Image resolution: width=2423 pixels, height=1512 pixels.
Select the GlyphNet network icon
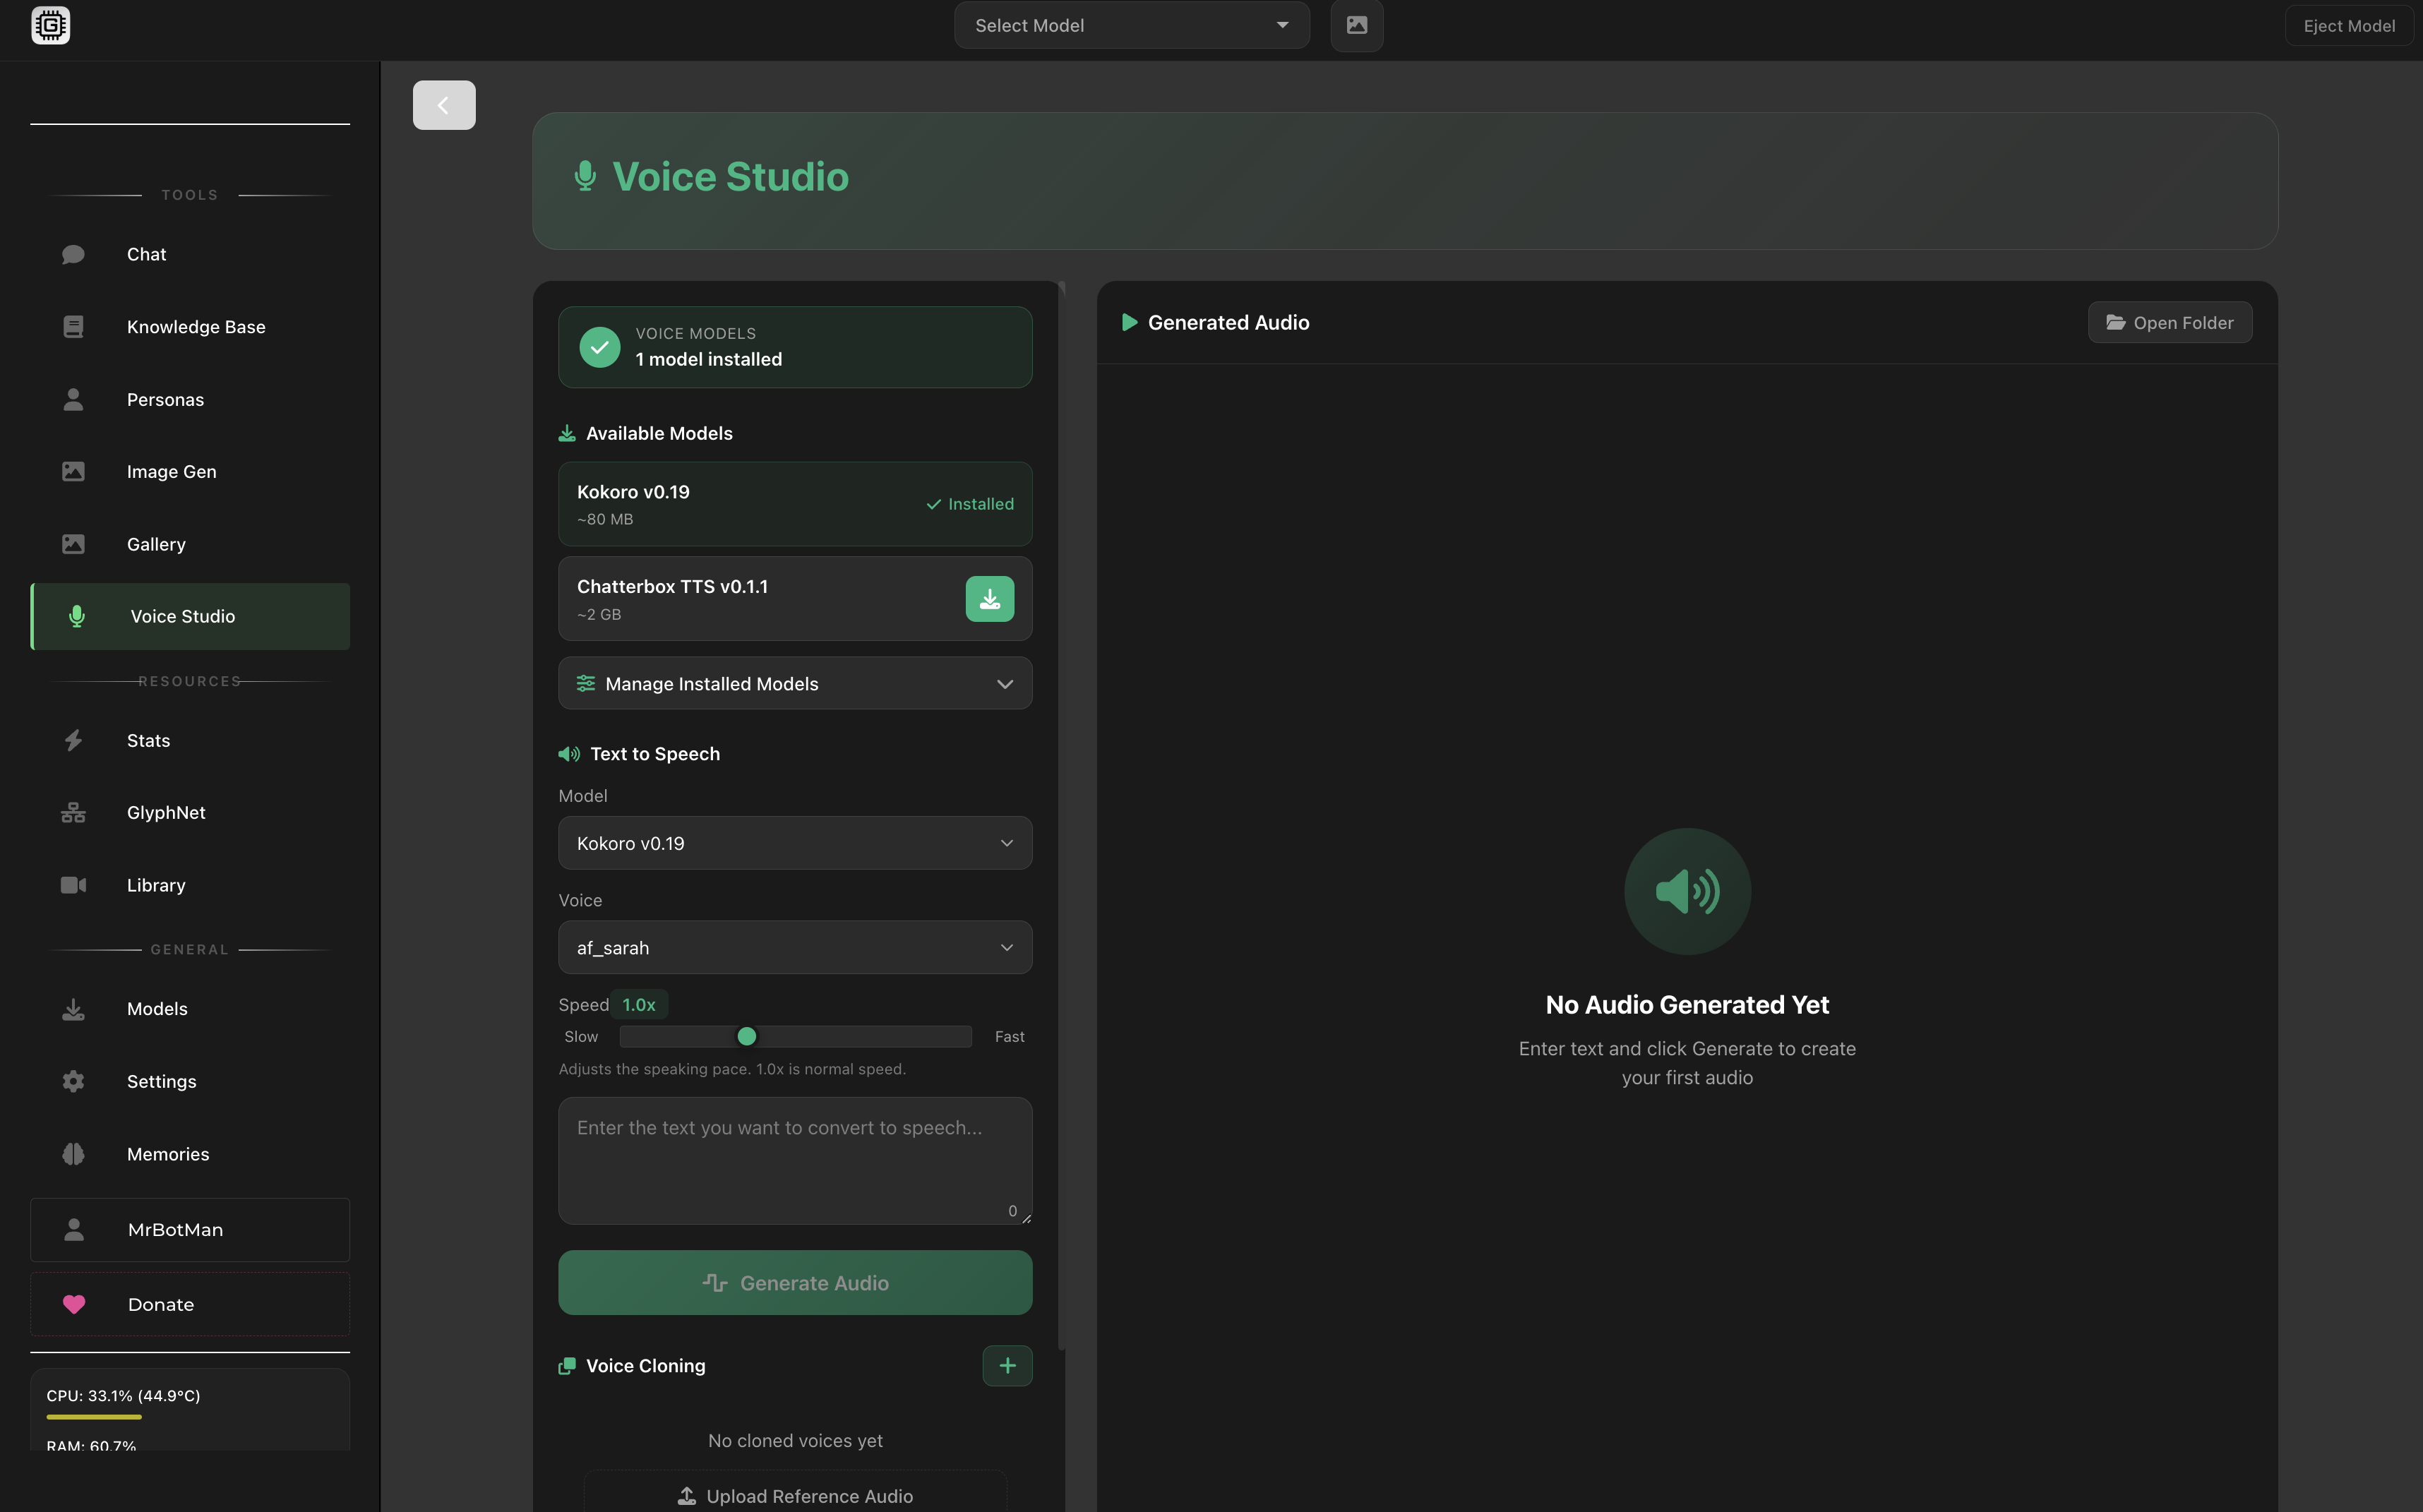74,812
